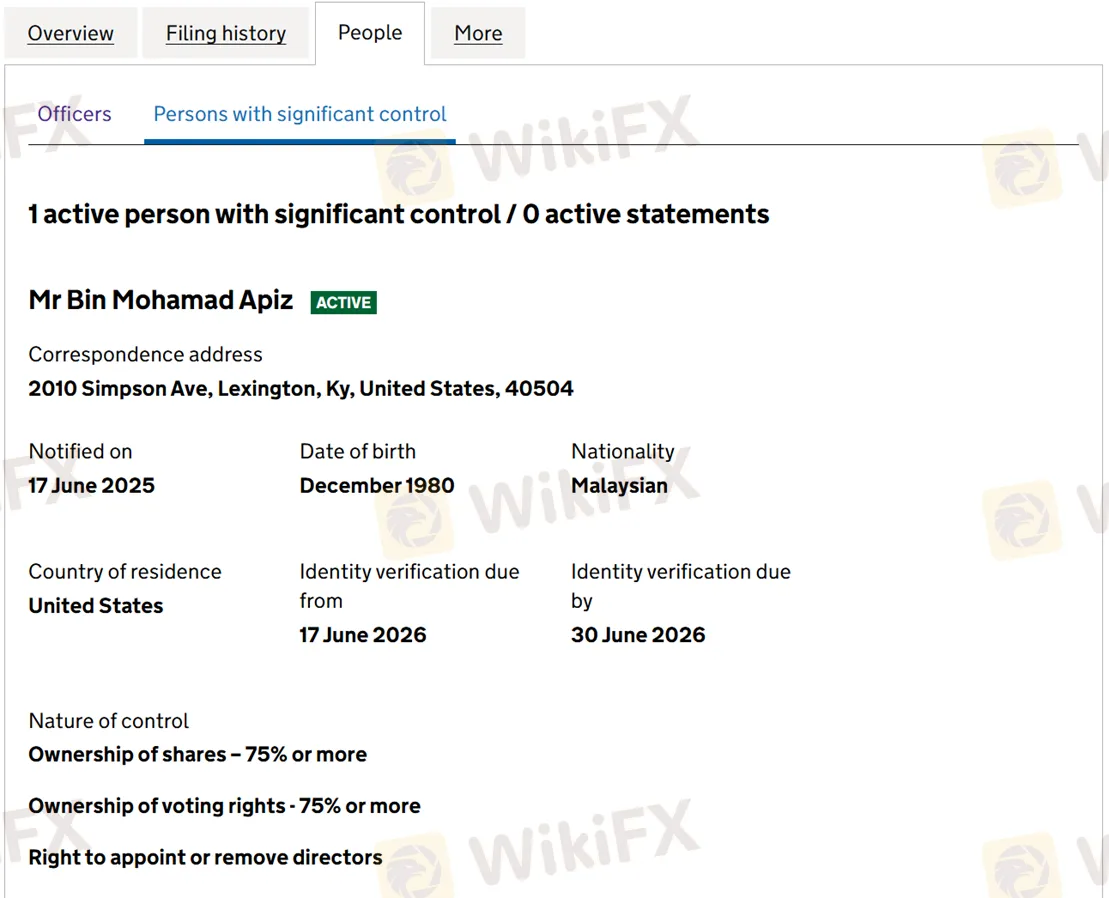The width and height of the screenshot is (1109, 898).
Task: Select the People tab
Action: [370, 33]
